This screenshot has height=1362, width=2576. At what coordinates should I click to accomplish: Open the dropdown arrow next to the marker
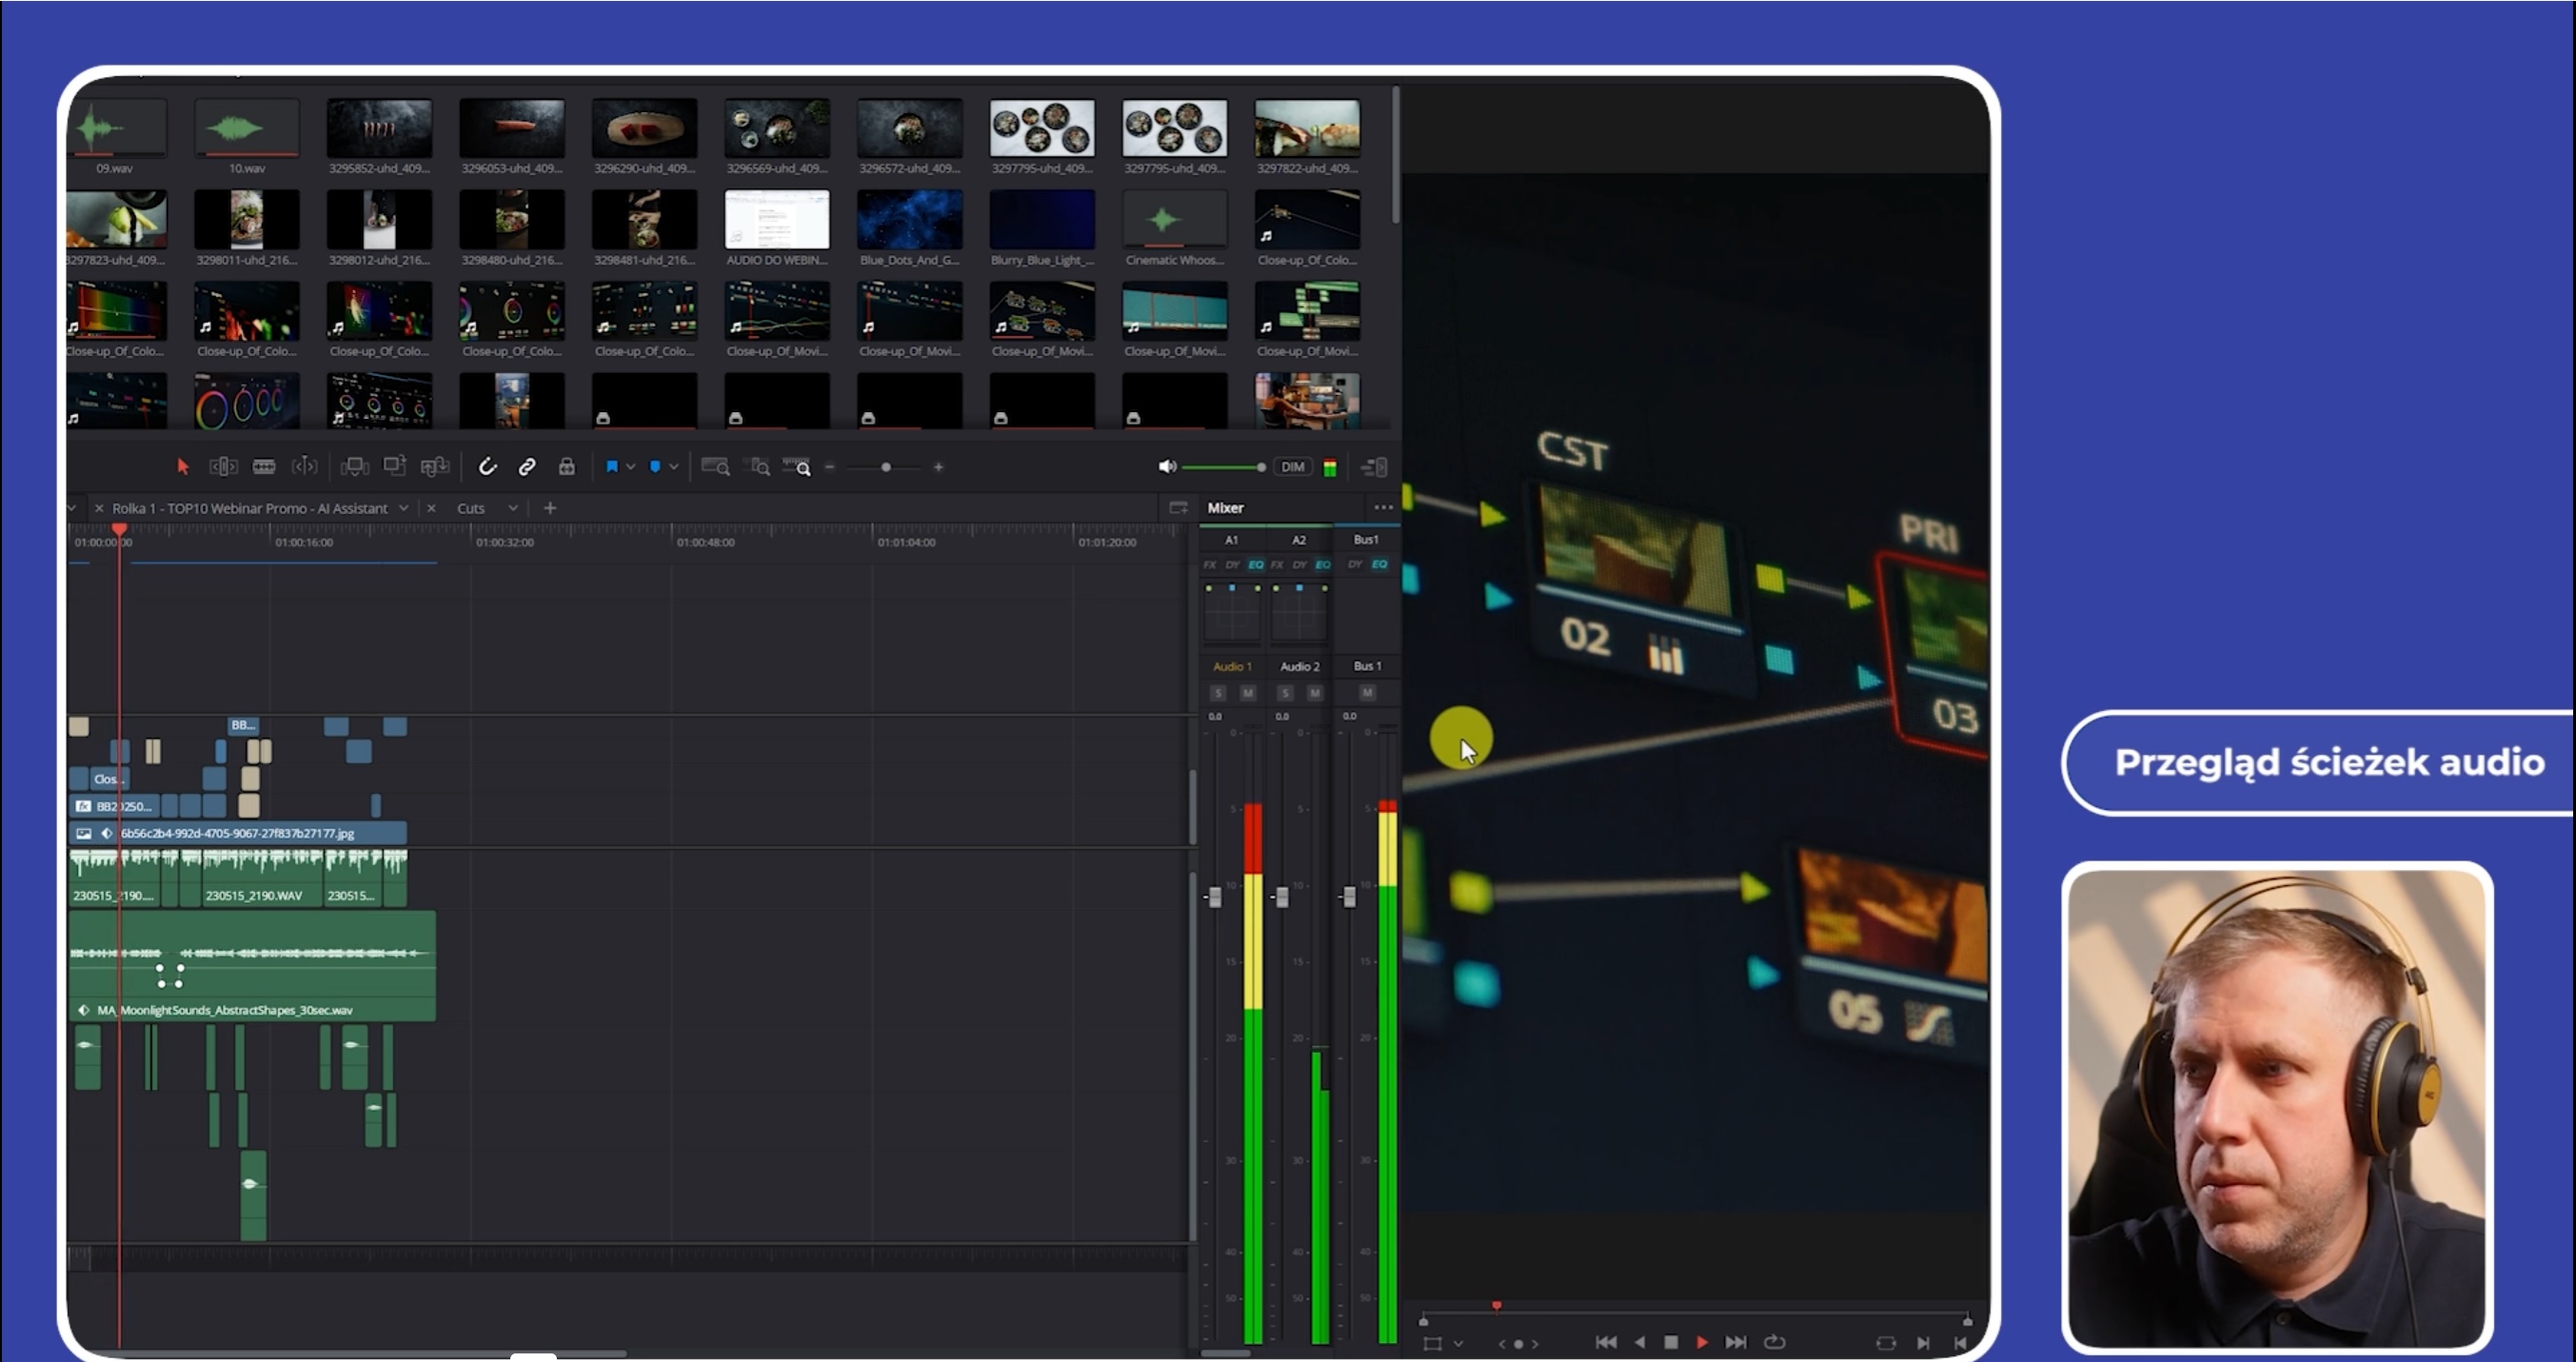pos(674,467)
